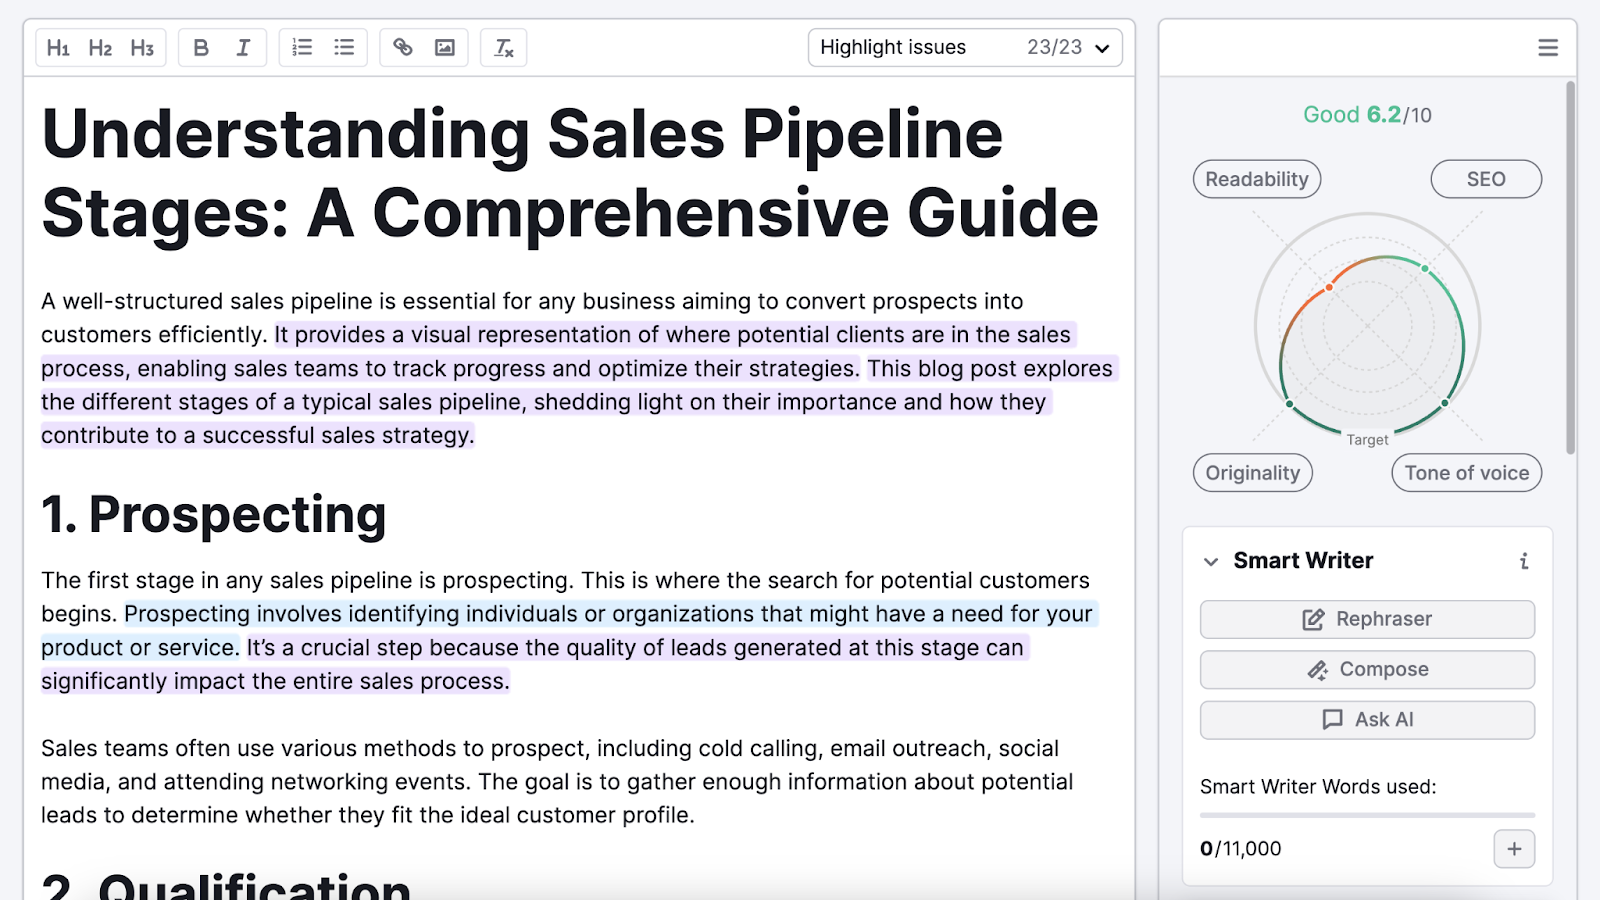Toggle italic text formatting
Screen dimensions: 1600x900
[242, 47]
